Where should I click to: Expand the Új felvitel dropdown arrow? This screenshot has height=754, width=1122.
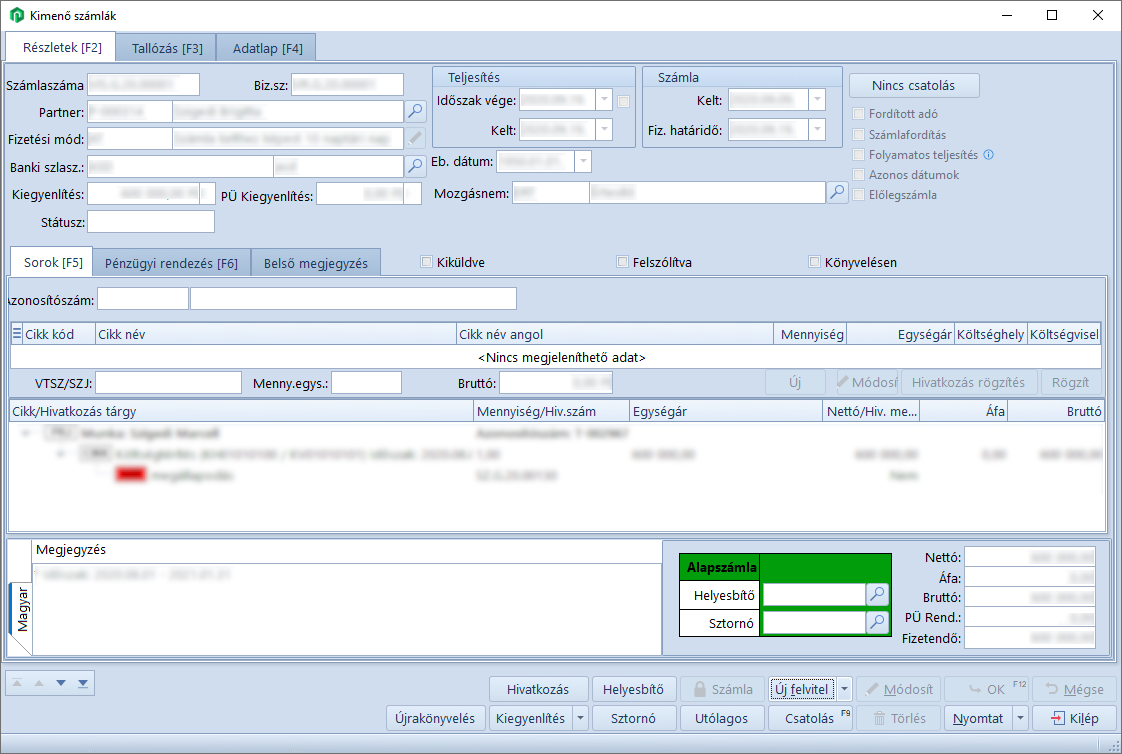(845, 689)
